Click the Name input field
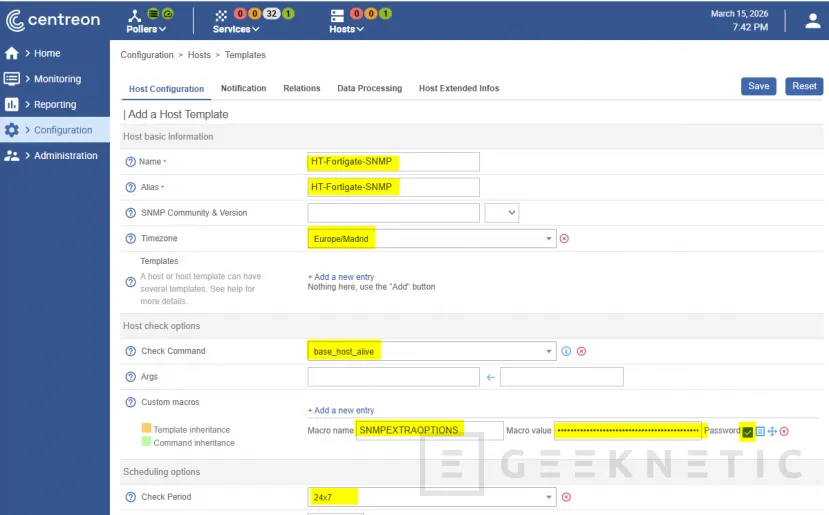Screen dimensions: 829x515 tap(393, 162)
